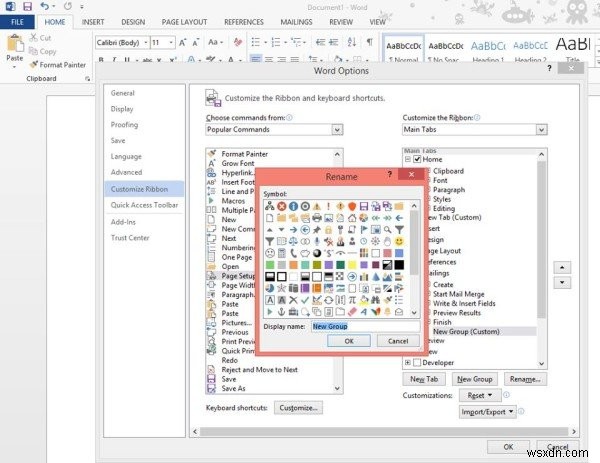Choose the binoculars symbol

[x=376, y=300]
